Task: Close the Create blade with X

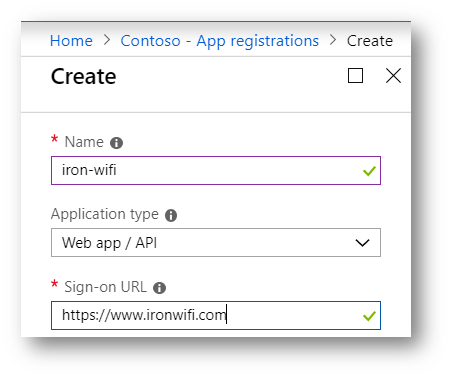Action: click(393, 76)
